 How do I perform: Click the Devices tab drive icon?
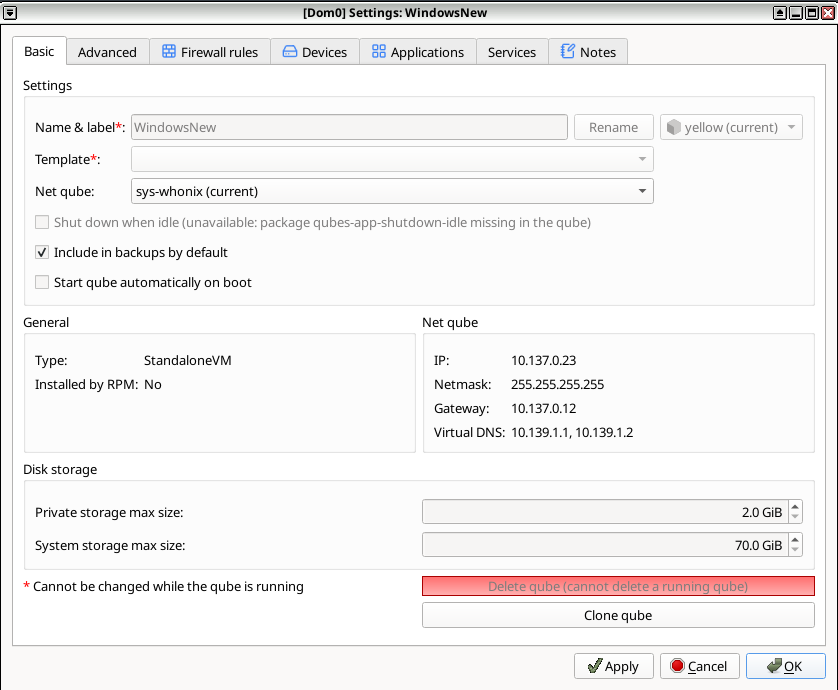coord(290,52)
